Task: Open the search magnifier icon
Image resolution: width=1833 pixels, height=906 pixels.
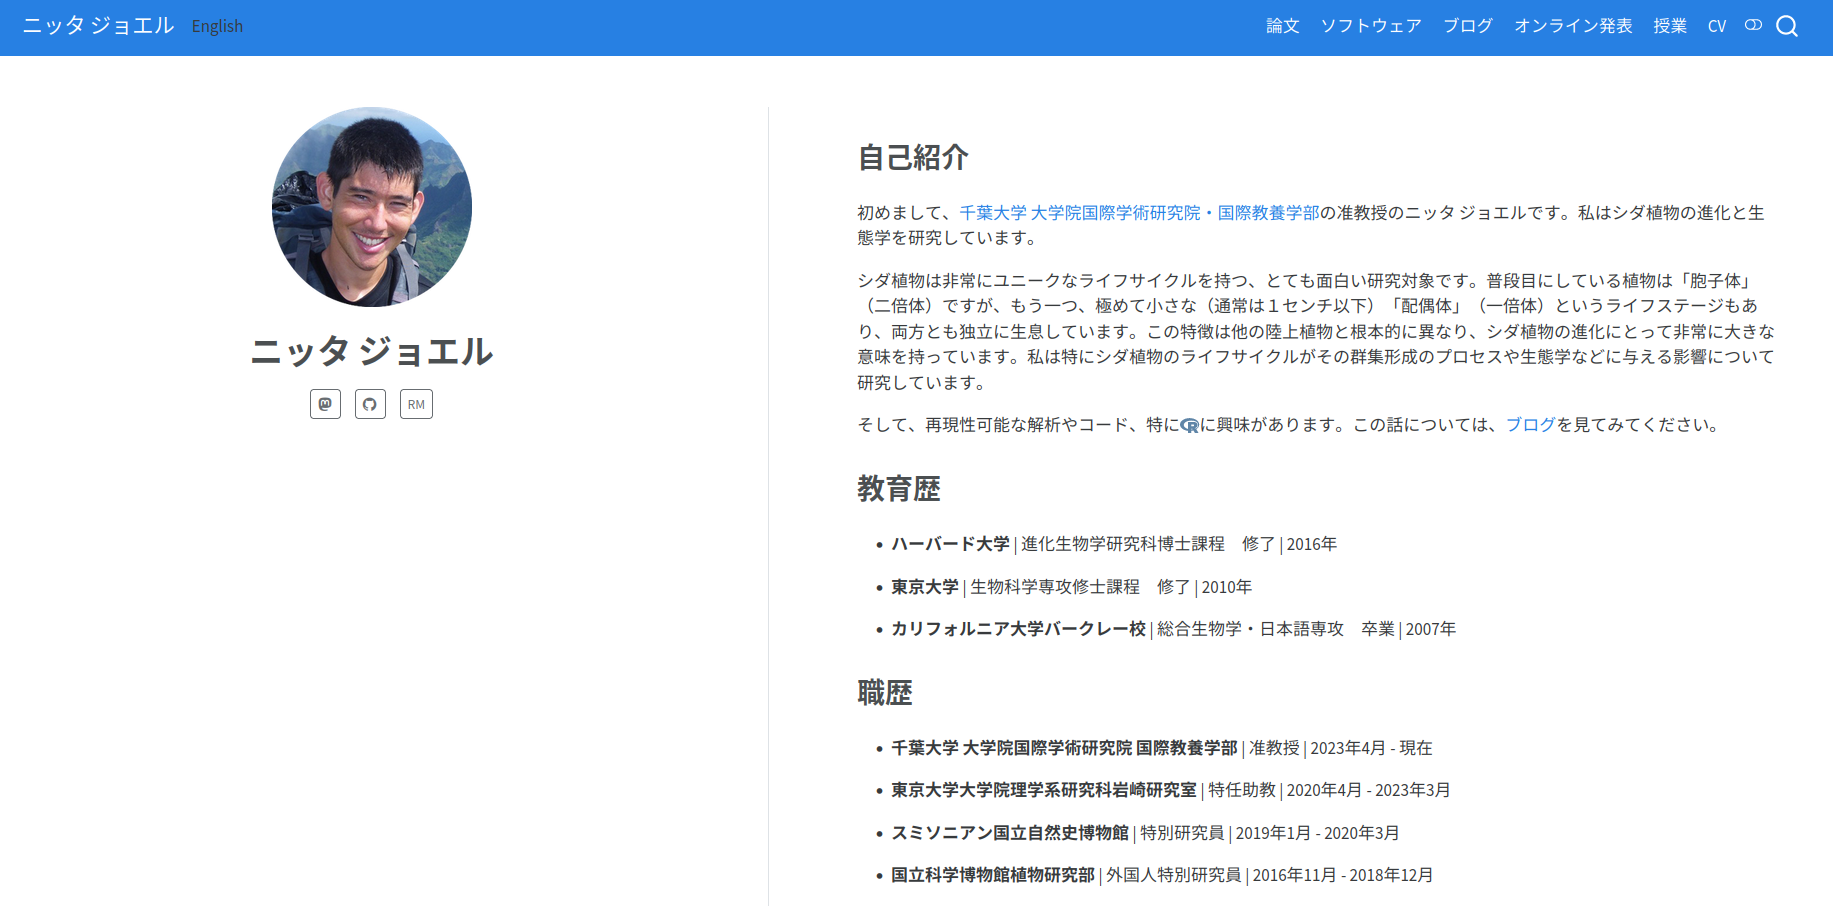Action: pos(1787,26)
